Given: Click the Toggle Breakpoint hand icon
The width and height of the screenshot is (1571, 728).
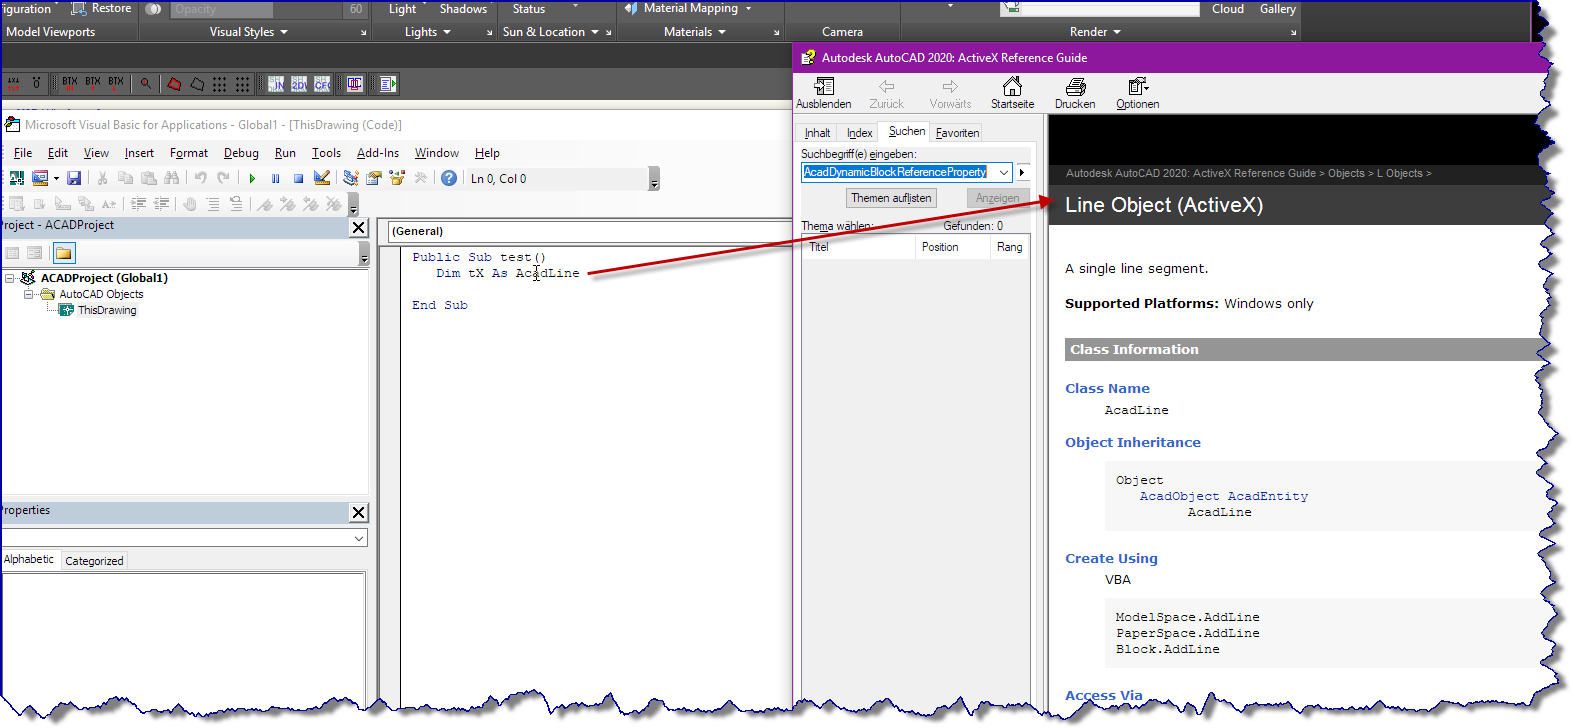Looking at the screenshot, I should 189,204.
